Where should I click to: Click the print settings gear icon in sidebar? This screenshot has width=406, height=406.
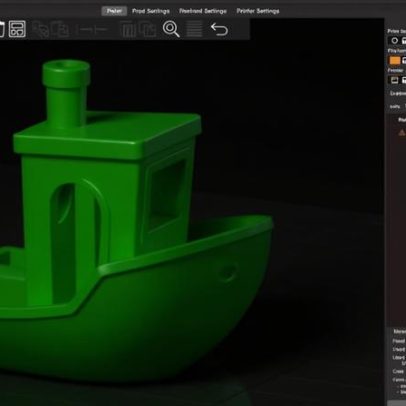[395, 41]
